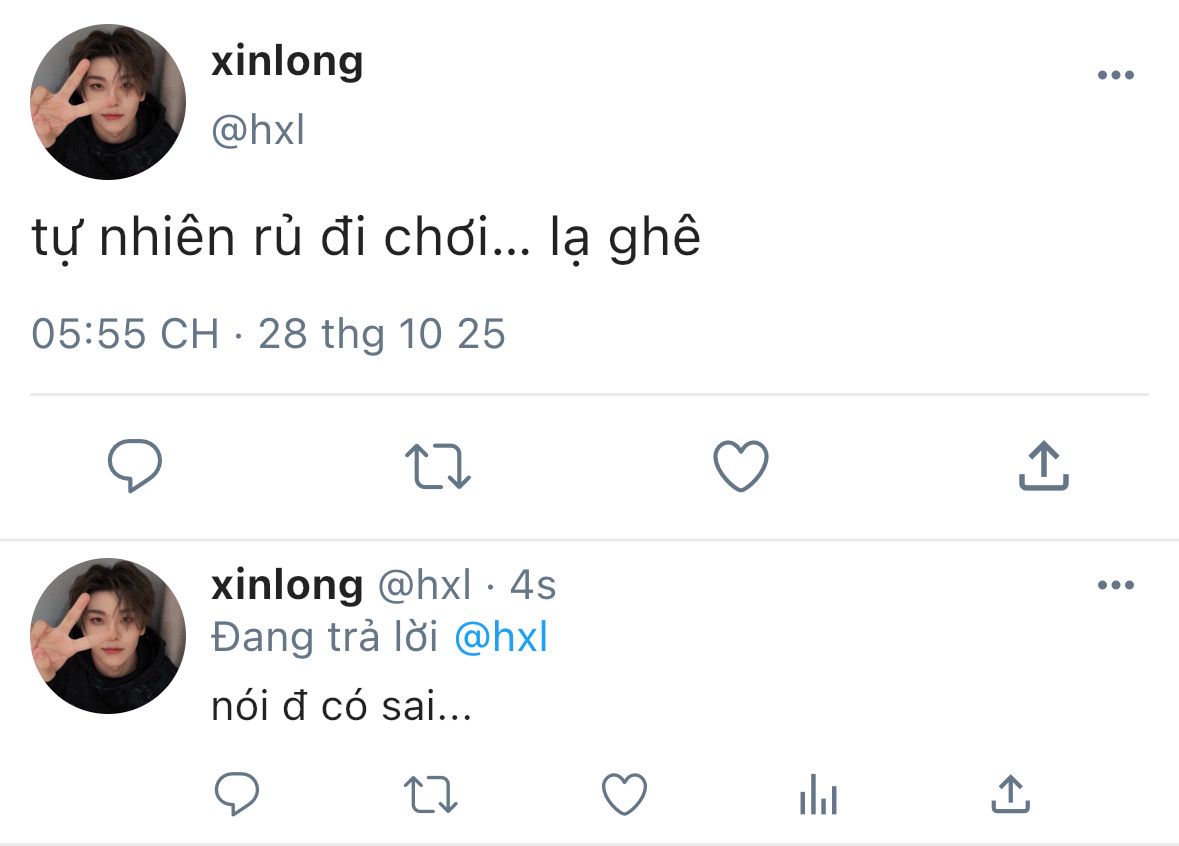Share the main tweet

coord(1043,466)
